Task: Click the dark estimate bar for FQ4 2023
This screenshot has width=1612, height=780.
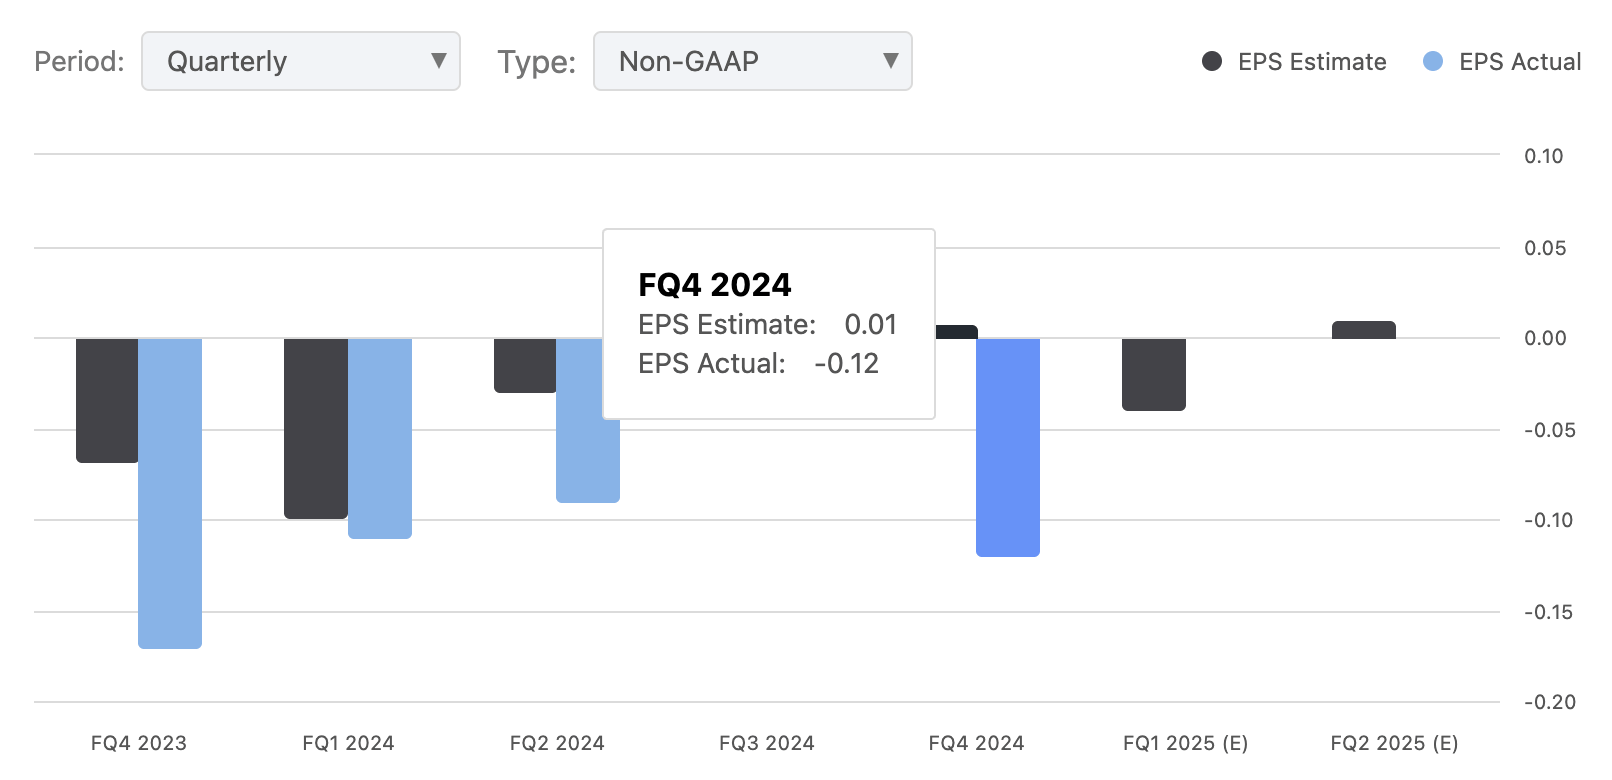Action: tap(106, 400)
